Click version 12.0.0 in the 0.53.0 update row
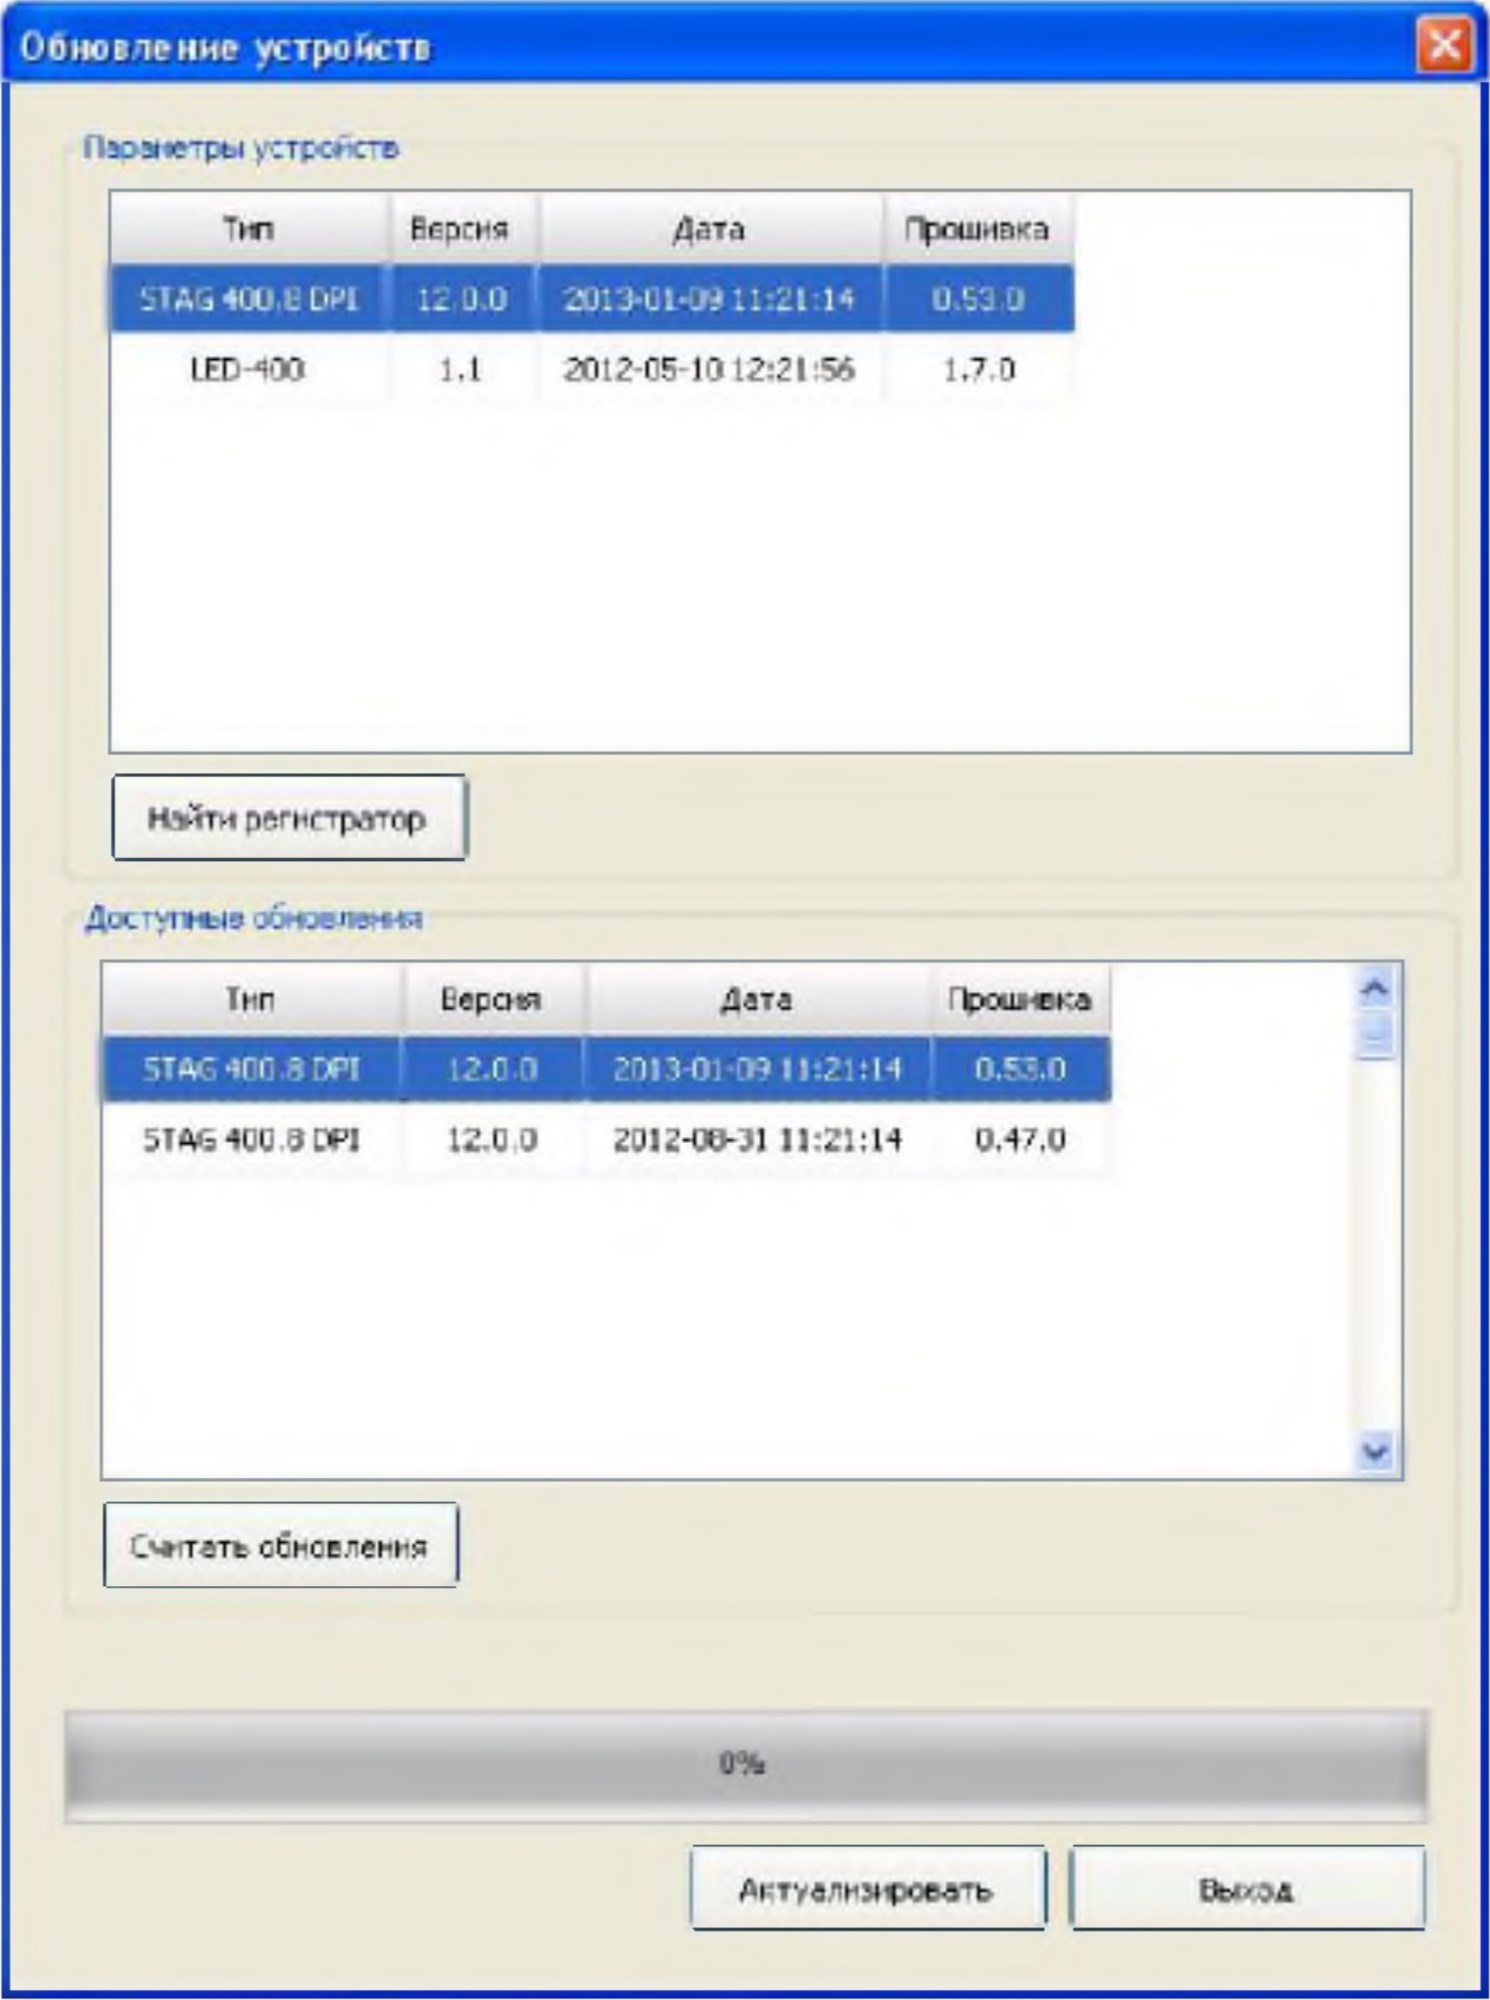The image size is (1490, 2000). (492, 1069)
